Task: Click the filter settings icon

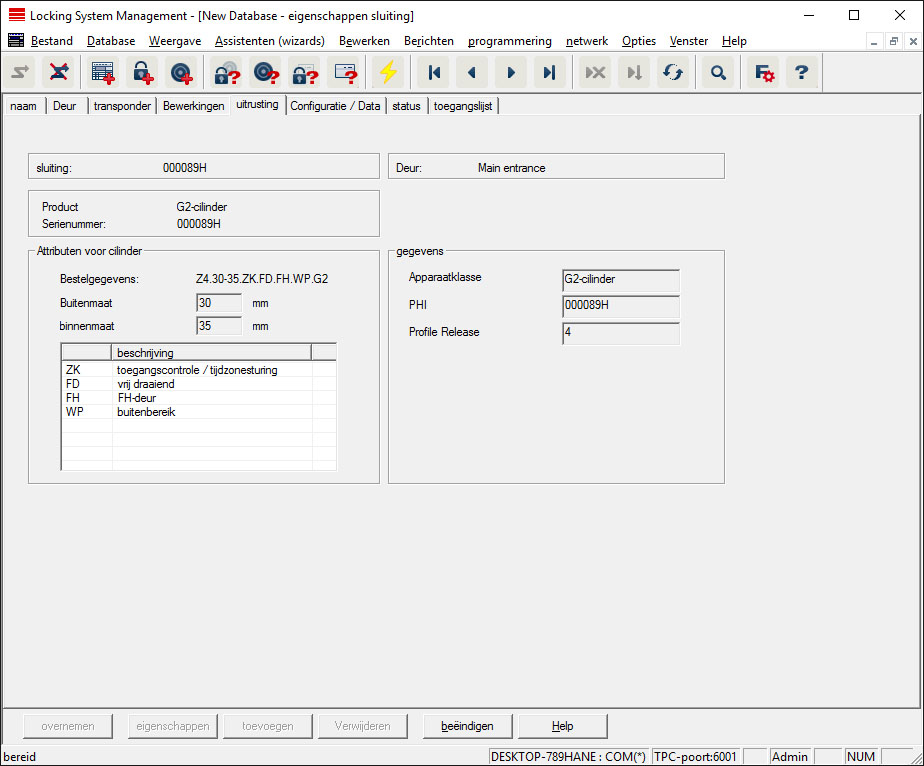Action: (764, 73)
